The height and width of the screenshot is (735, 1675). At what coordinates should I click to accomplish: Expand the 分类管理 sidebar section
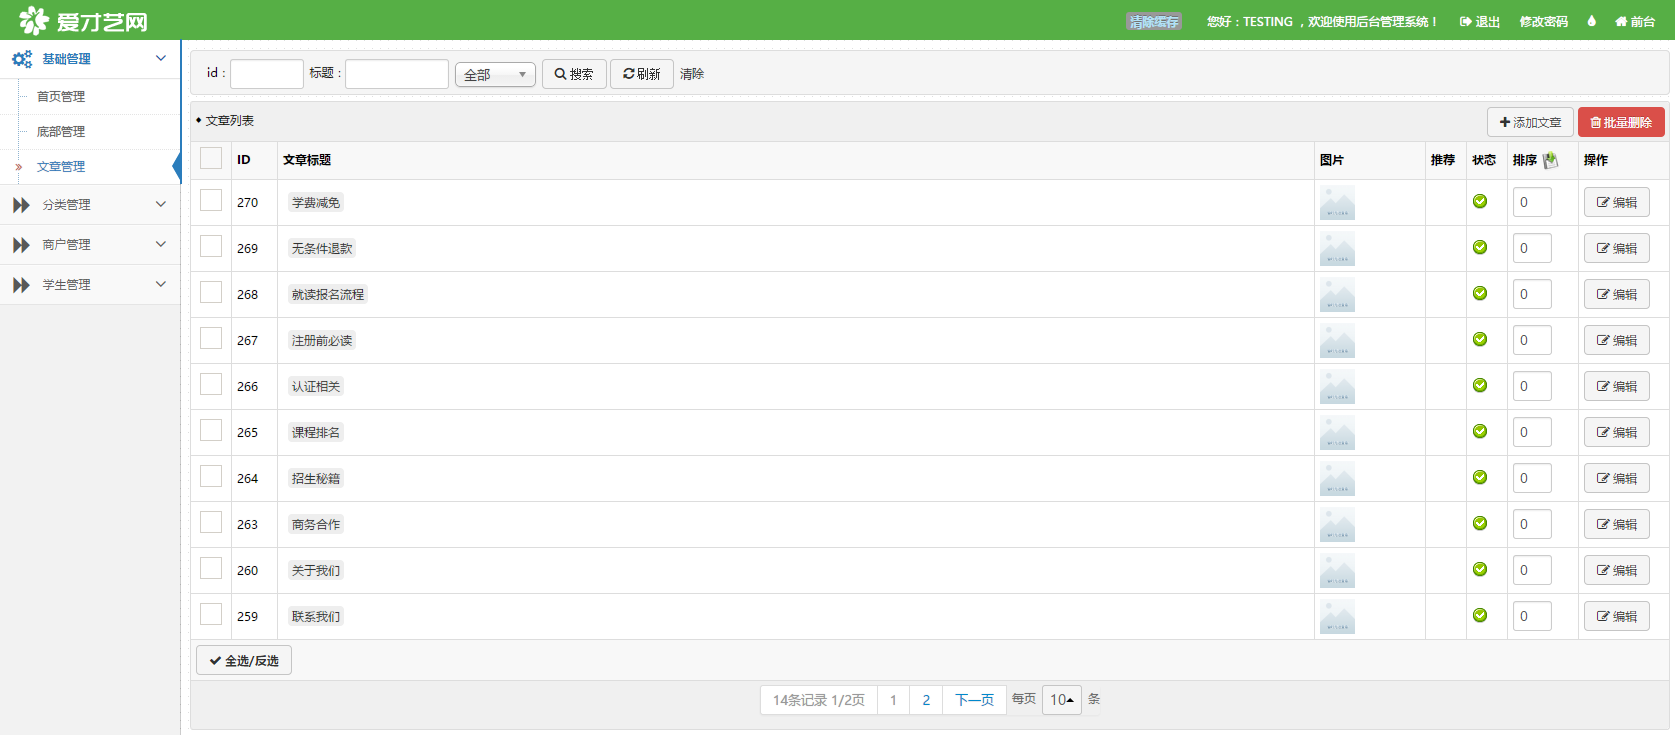click(90, 205)
